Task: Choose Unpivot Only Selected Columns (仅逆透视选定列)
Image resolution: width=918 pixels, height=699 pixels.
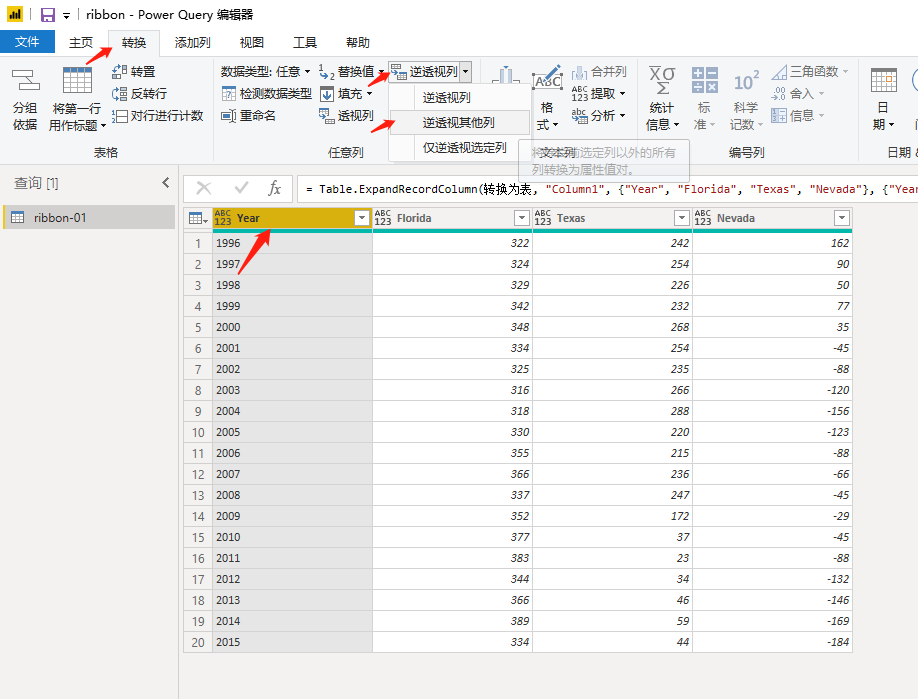Action: coord(464,148)
